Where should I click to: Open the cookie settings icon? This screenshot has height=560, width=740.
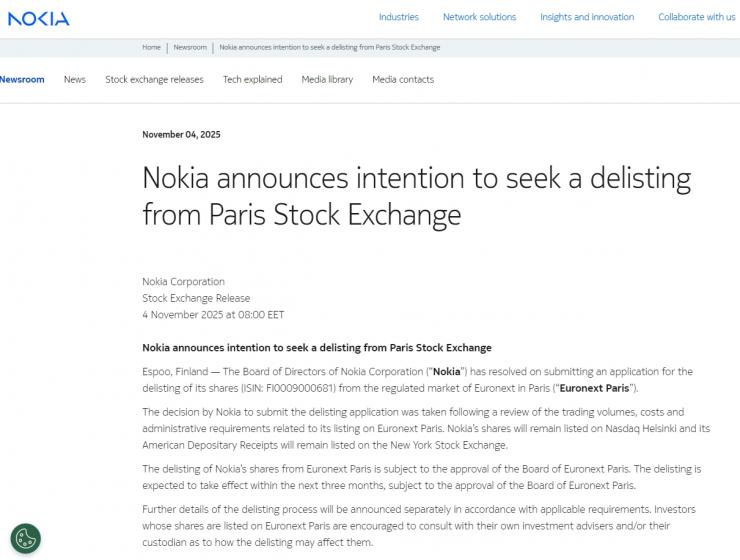25,539
